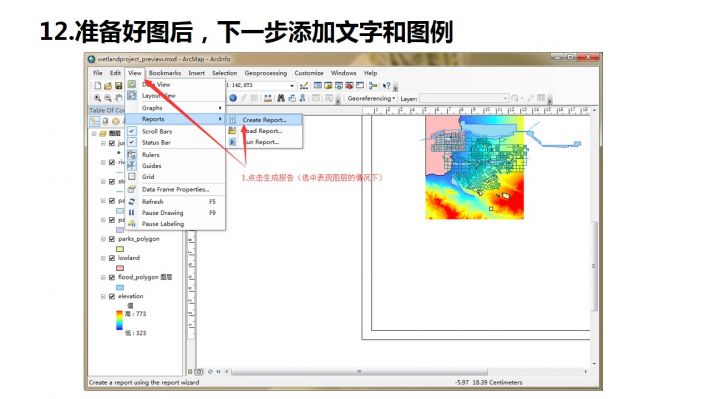Click the Save disk icon

point(118,86)
